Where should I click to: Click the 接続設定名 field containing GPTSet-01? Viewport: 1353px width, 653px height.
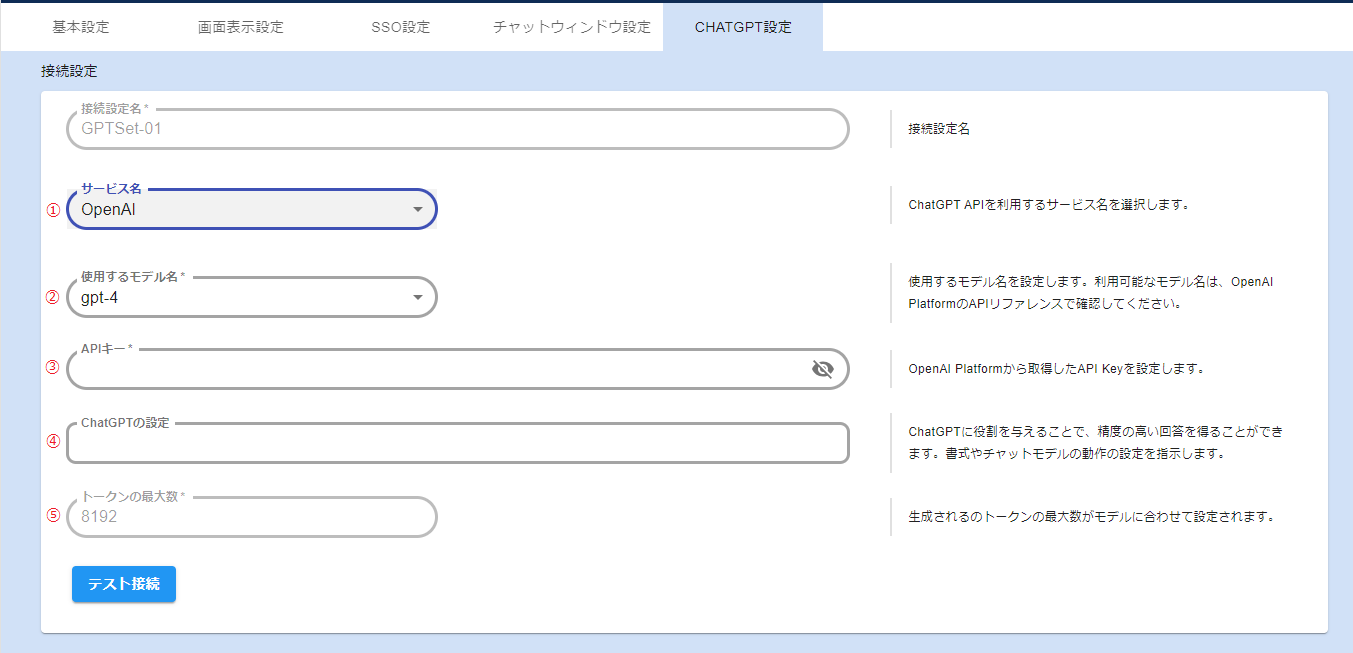click(457, 129)
